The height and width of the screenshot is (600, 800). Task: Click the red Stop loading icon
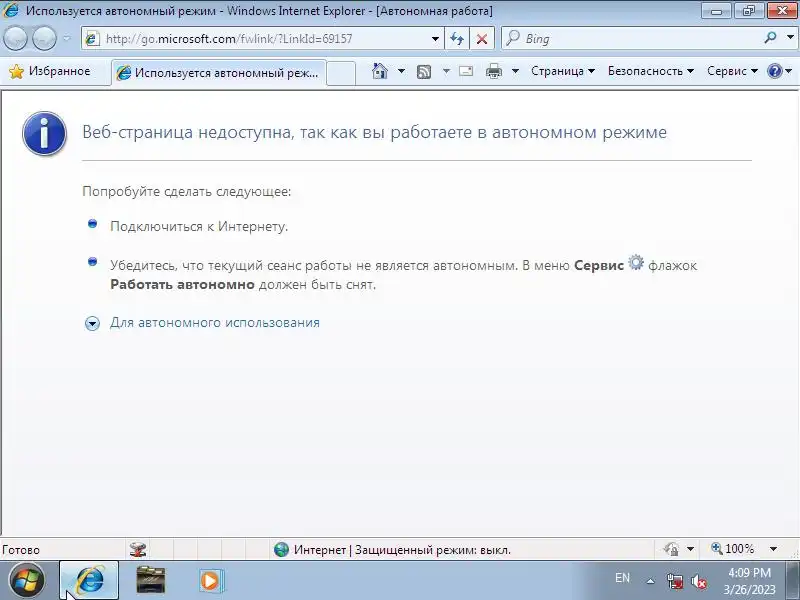(482, 39)
